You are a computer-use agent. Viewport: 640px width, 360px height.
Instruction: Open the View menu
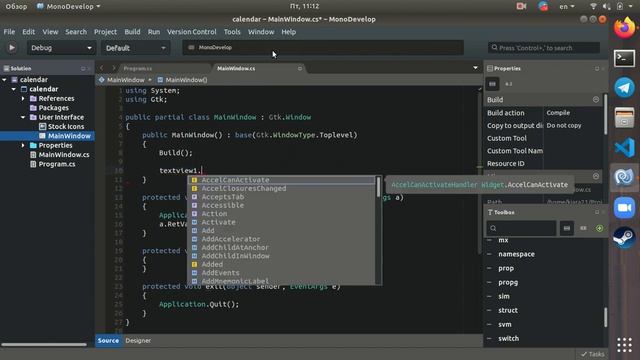click(50, 32)
